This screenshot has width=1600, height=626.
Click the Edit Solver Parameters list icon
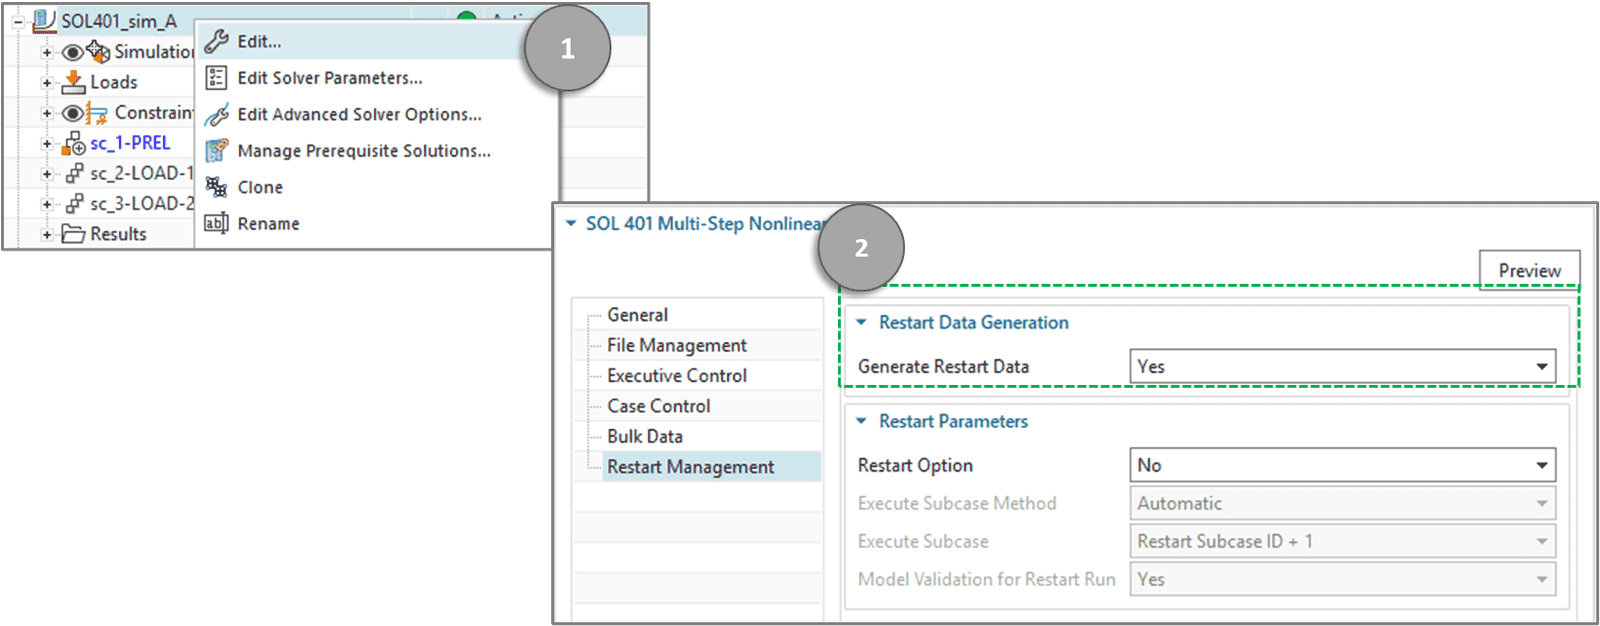pos(216,78)
